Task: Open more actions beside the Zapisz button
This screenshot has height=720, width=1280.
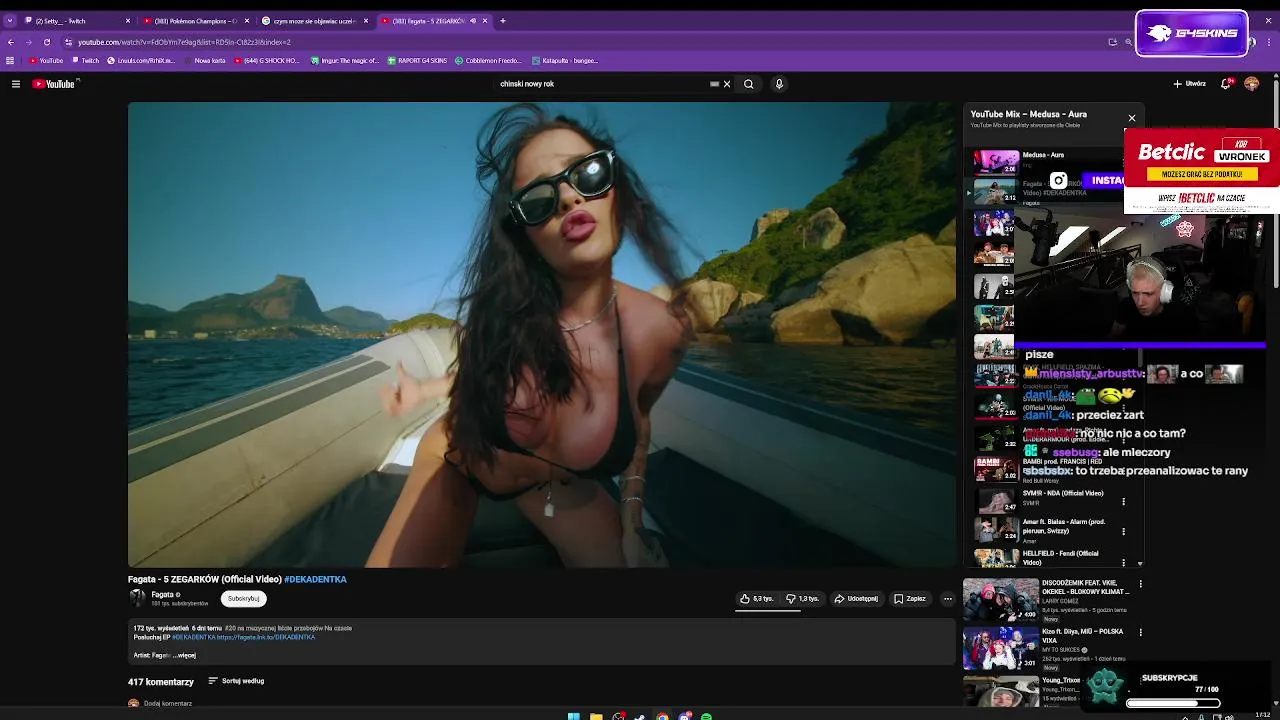Action: pos(948,599)
